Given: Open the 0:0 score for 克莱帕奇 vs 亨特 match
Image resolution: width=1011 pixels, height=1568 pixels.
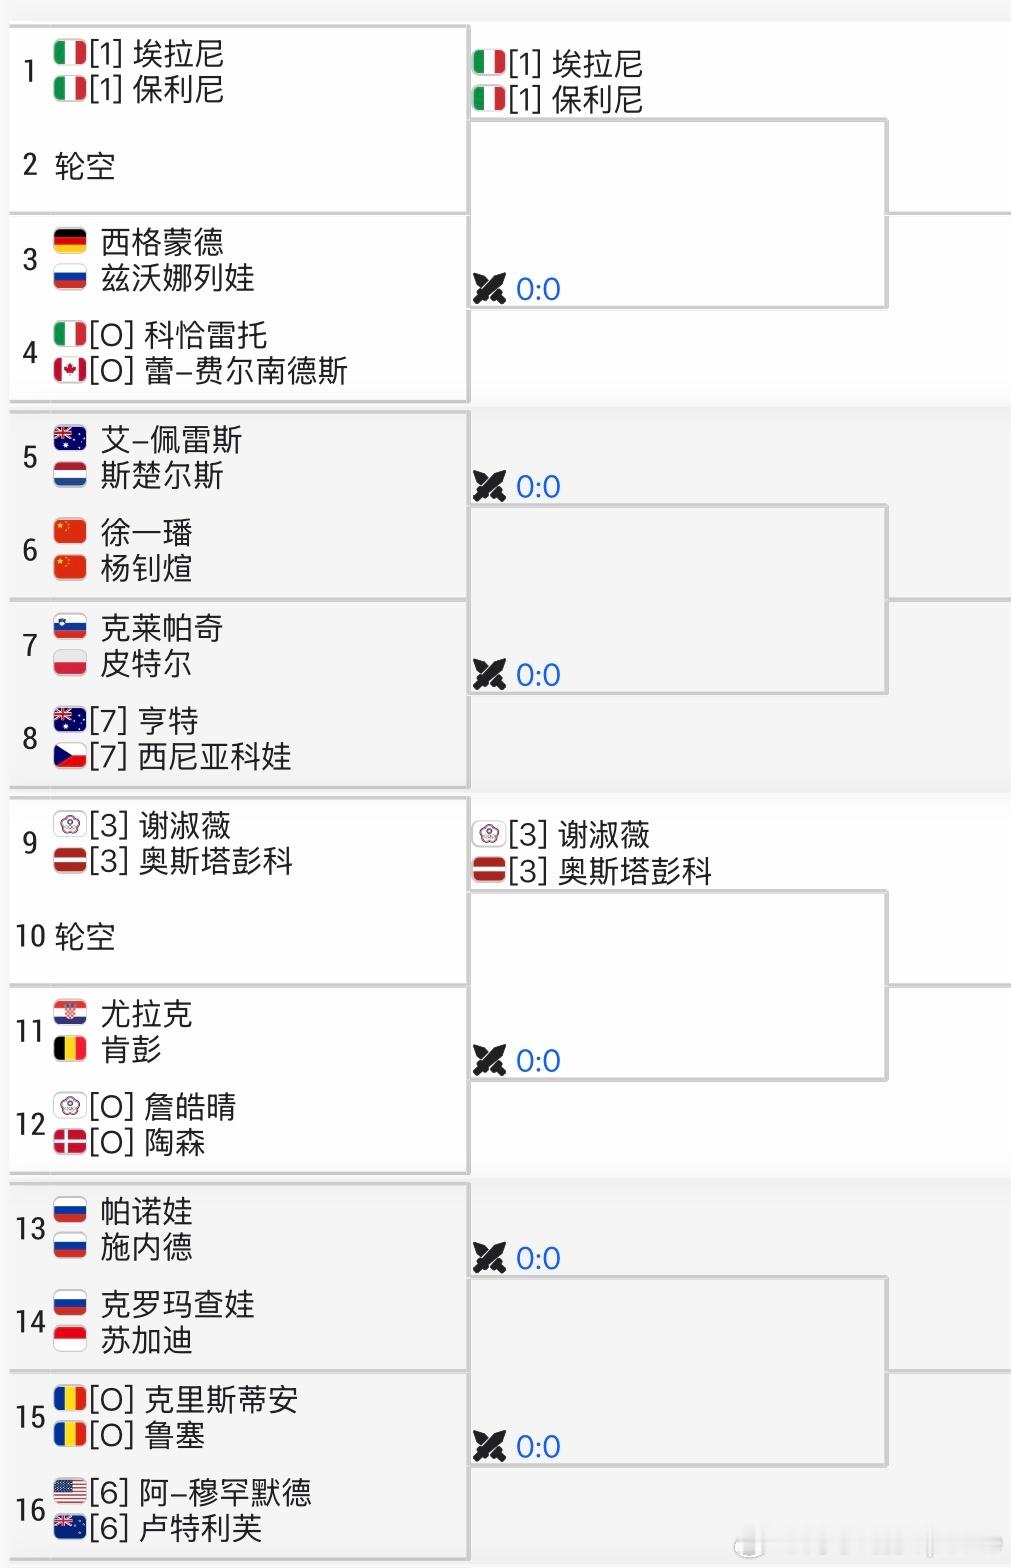Looking at the screenshot, I should 538,675.
